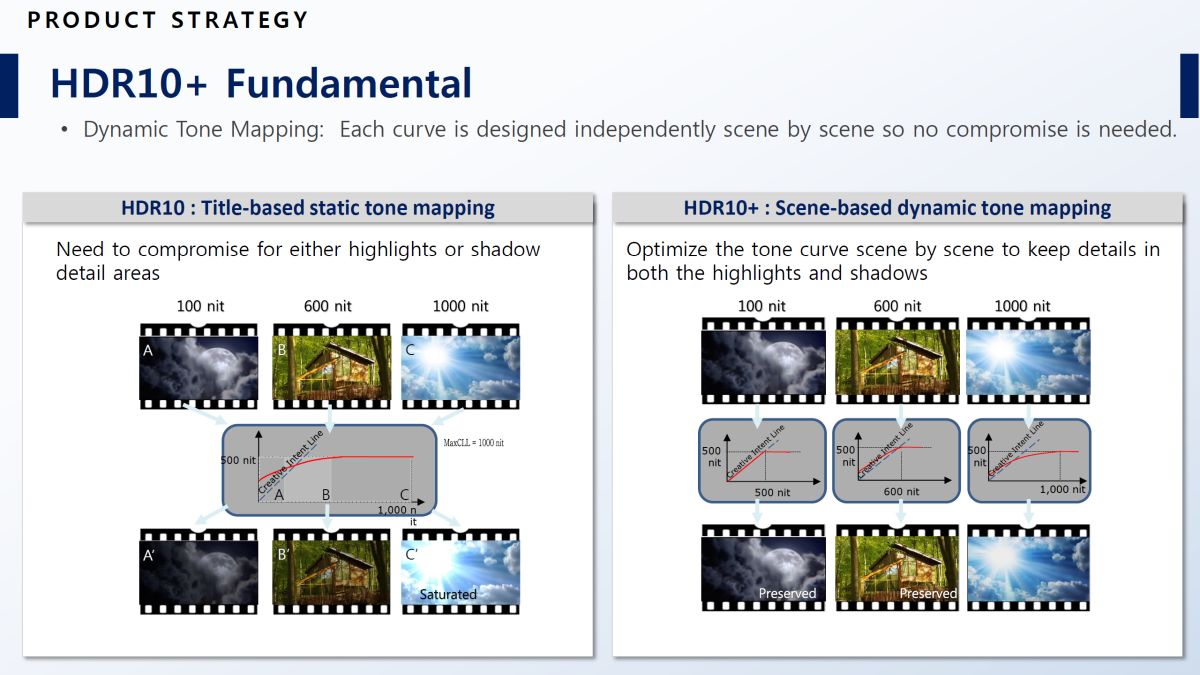This screenshot has height=675, width=1200.
Task: Select the top moon thumbnail in HDR10+ panel
Action: pos(763,366)
